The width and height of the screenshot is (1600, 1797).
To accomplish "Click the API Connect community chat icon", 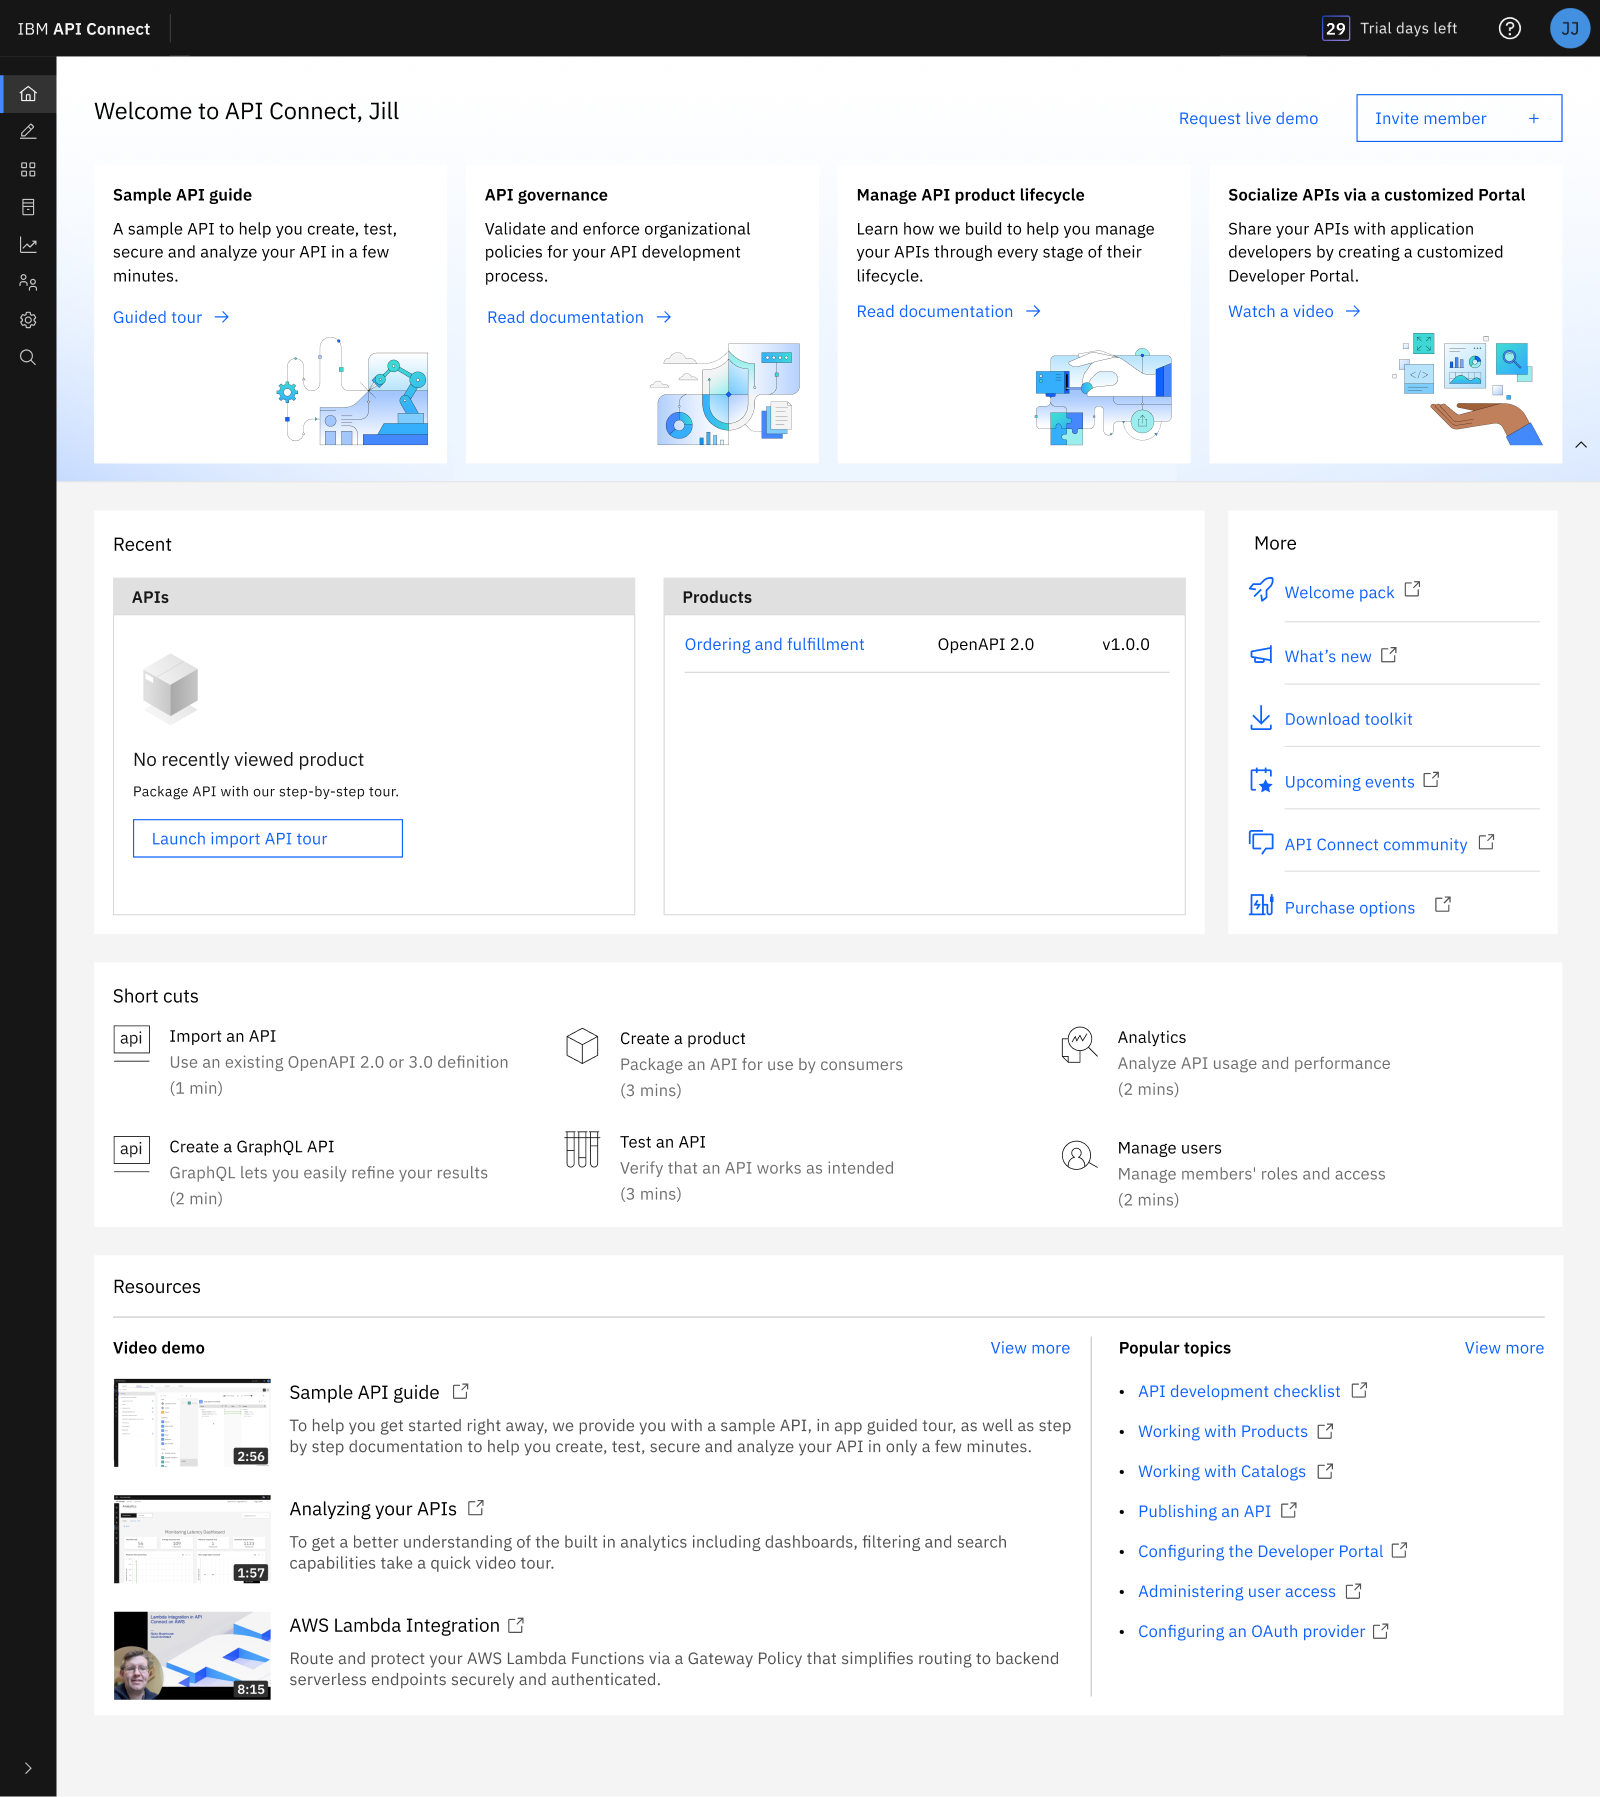I will (x=1261, y=842).
